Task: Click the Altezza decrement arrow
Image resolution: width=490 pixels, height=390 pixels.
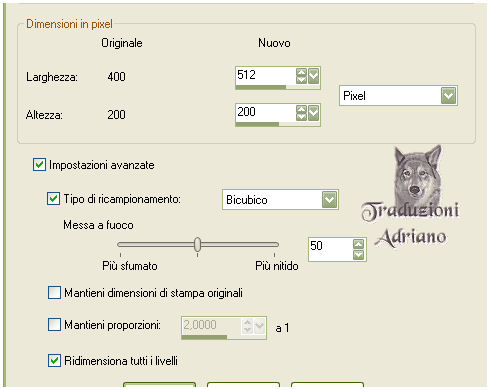Action: [301, 117]
